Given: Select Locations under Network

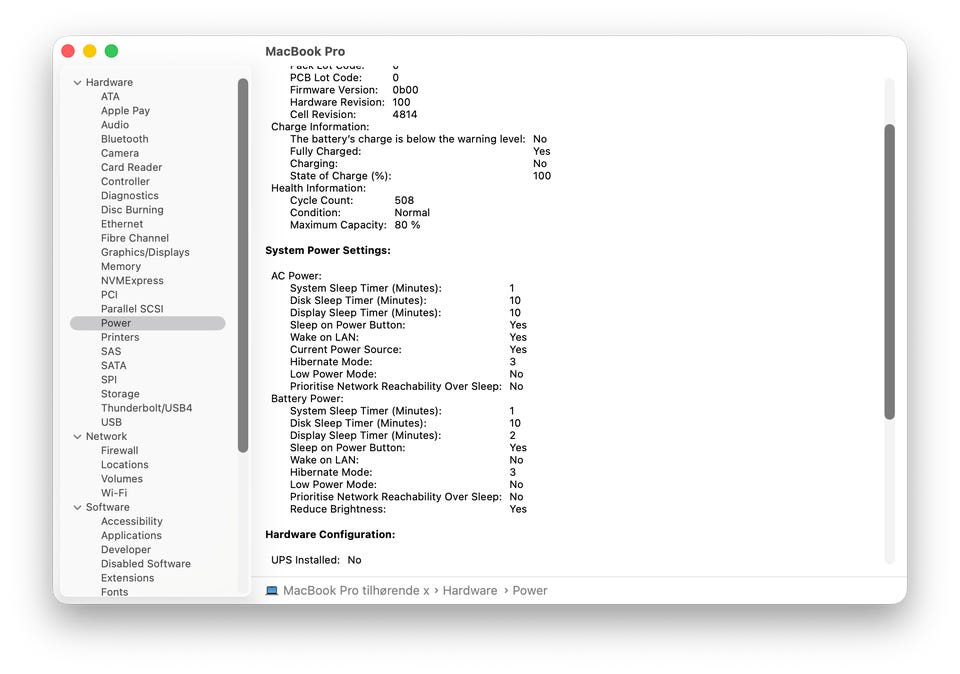Looking at the screenshot, I should [125, 465].
